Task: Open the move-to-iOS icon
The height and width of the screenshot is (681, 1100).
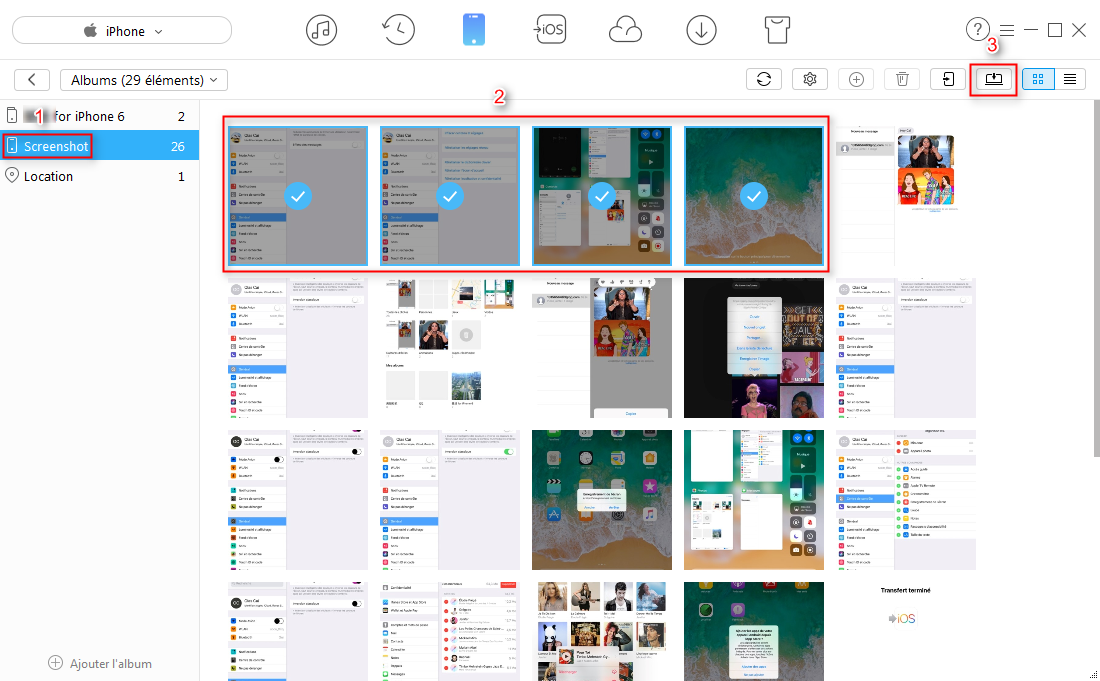Action: pos(550,30)
